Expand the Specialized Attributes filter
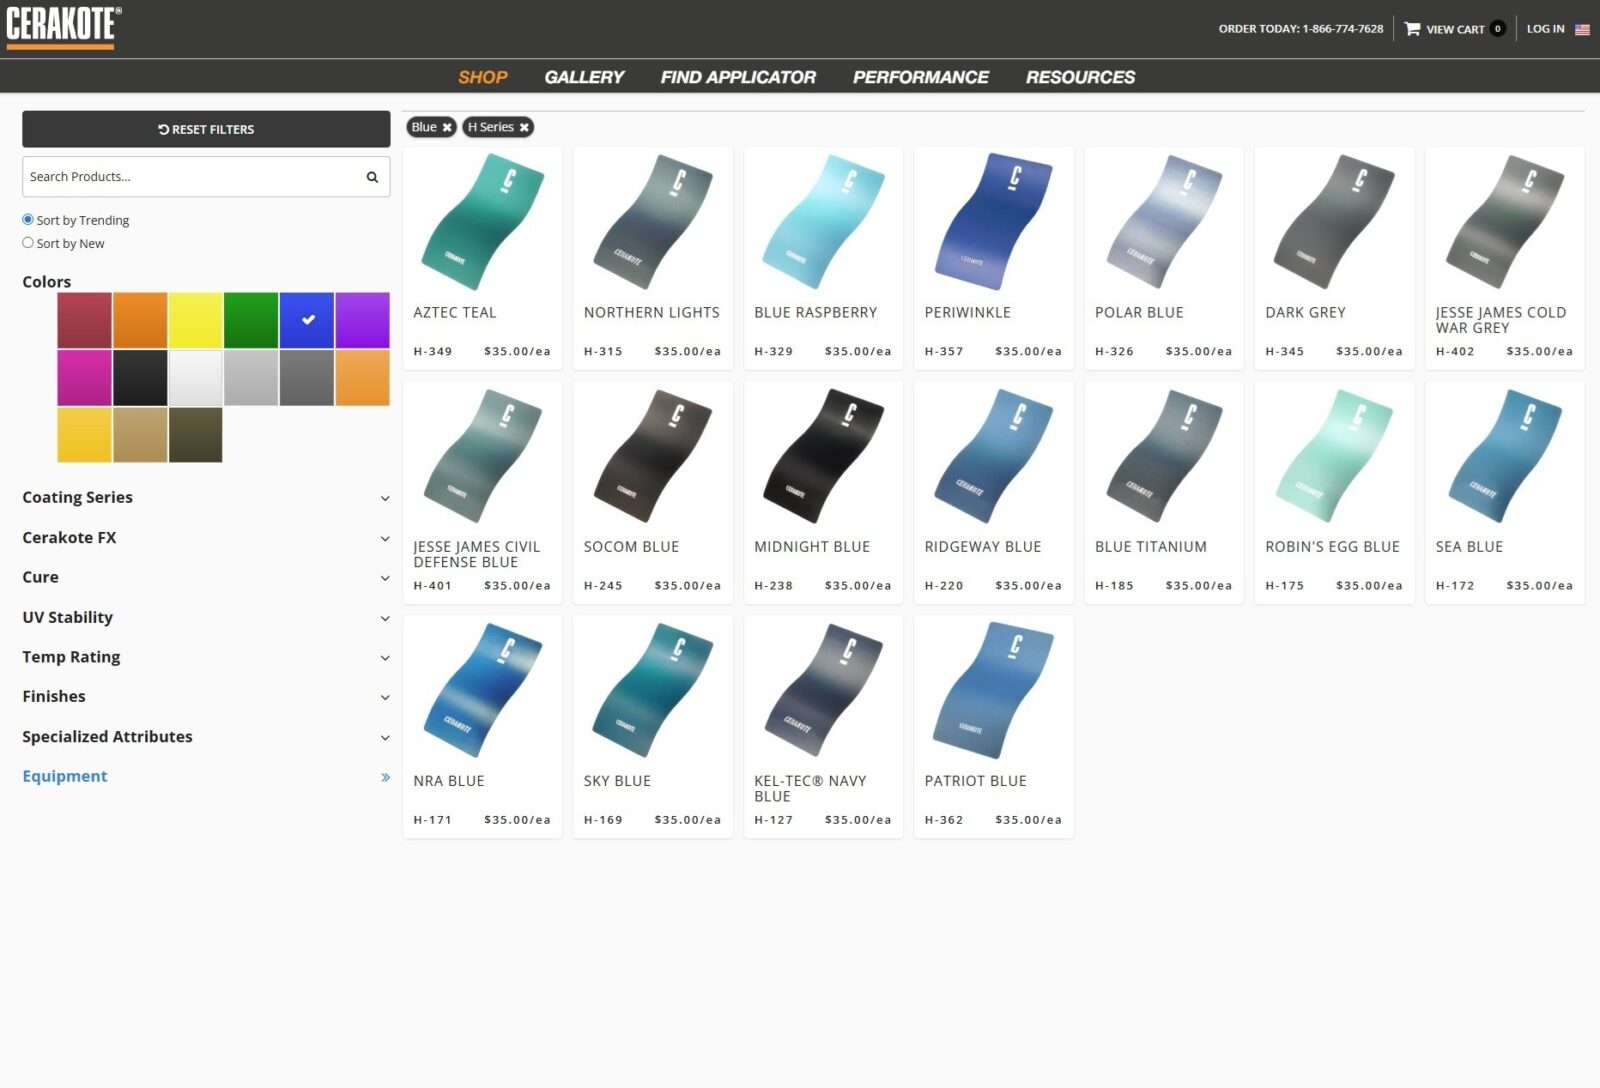The width and height of the screenshot is (1600, 1088). point(206,737)
